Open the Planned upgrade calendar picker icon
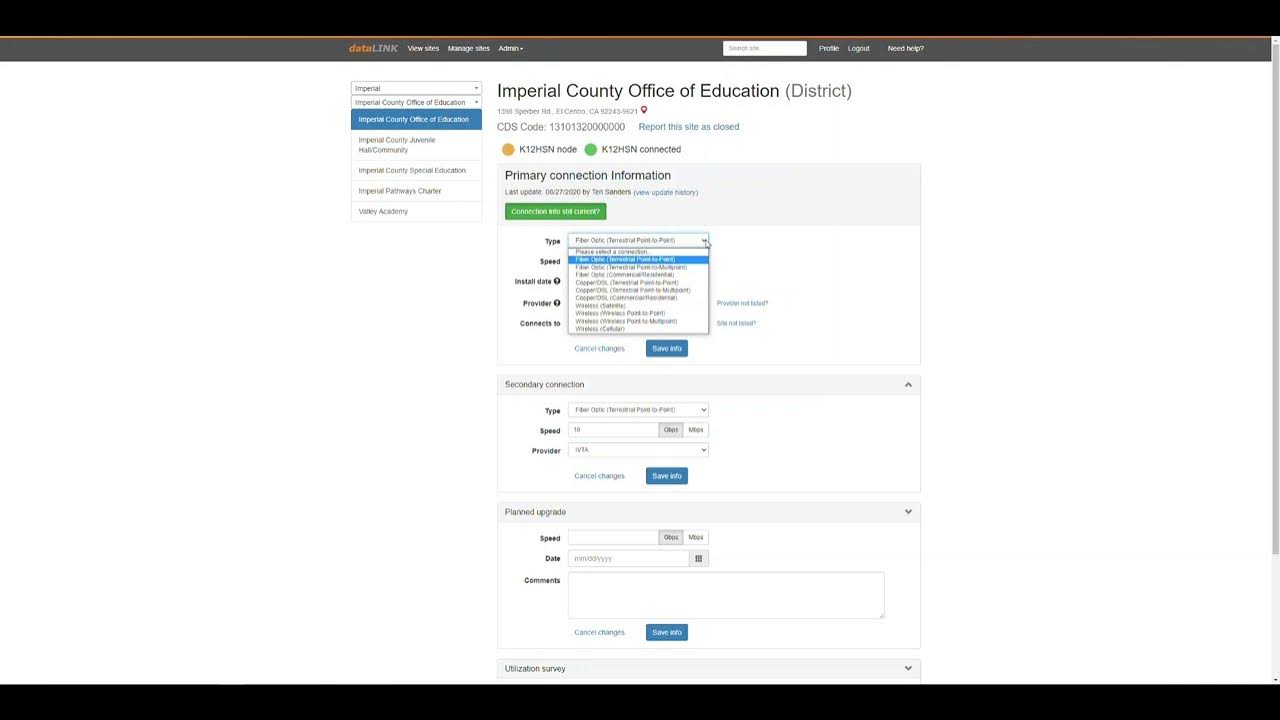This screenshot has height=720, width=1280. point(698,558)
